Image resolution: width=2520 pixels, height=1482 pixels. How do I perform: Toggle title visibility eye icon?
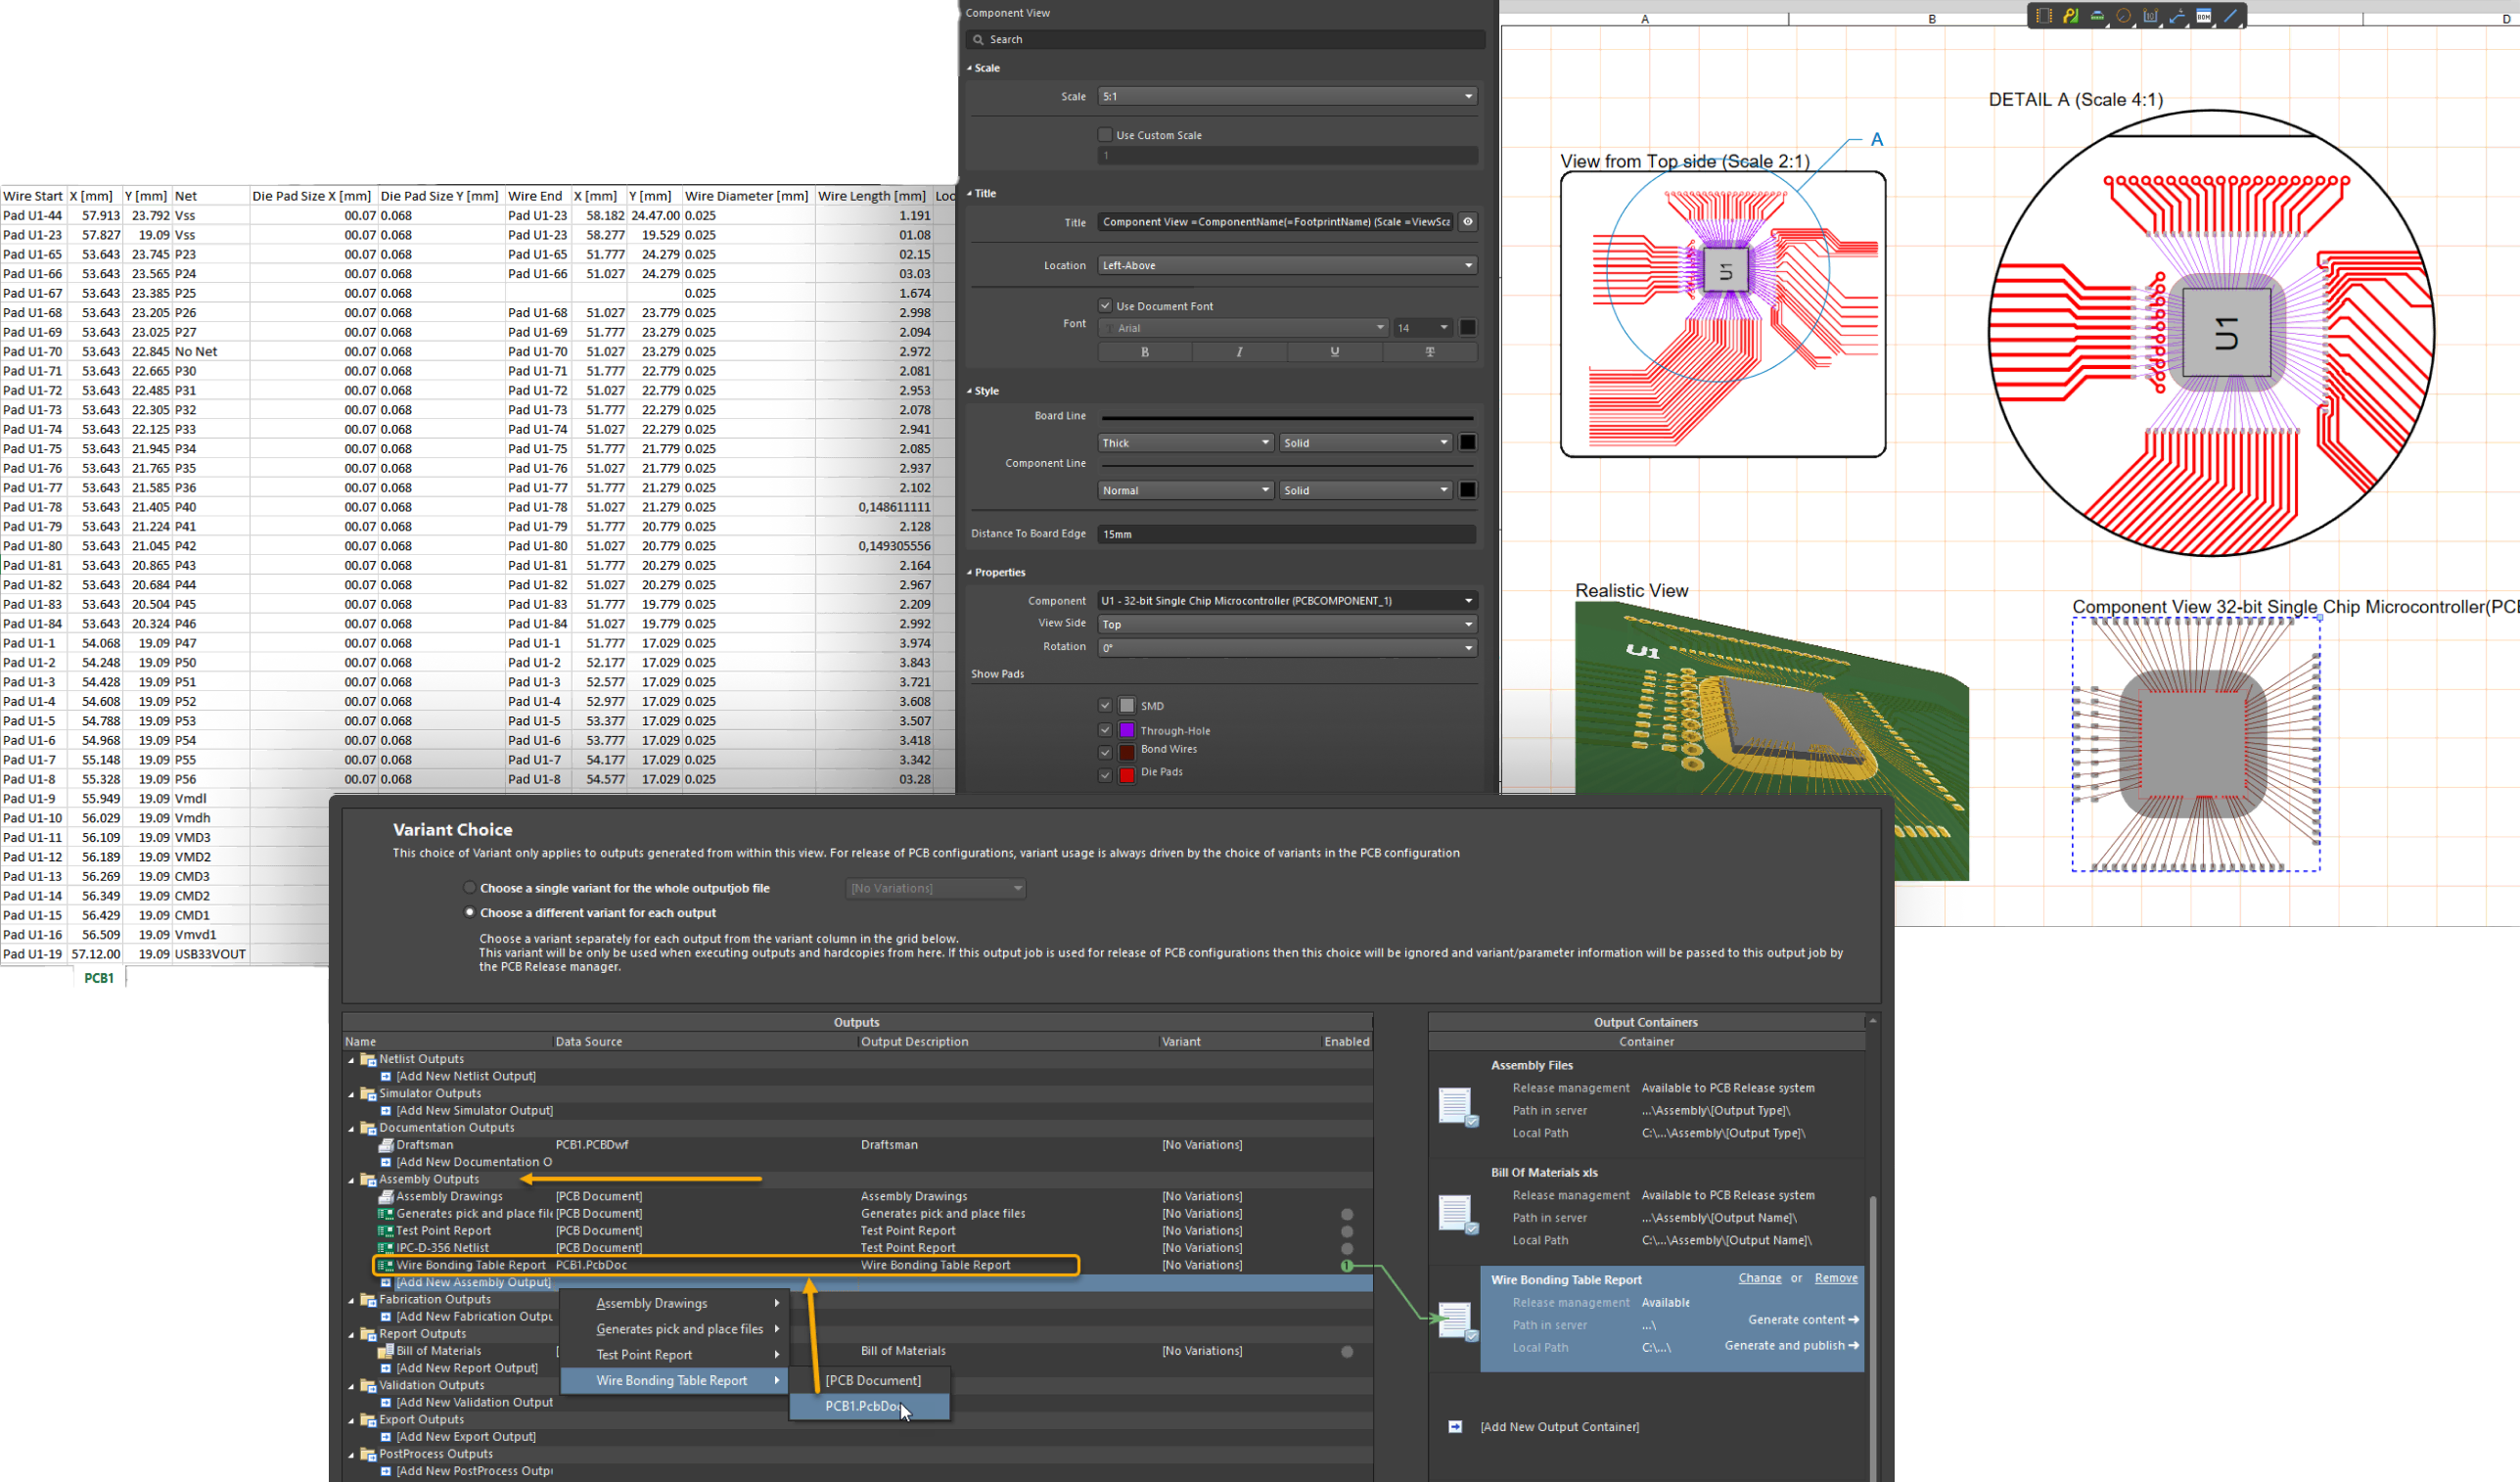1467,222
